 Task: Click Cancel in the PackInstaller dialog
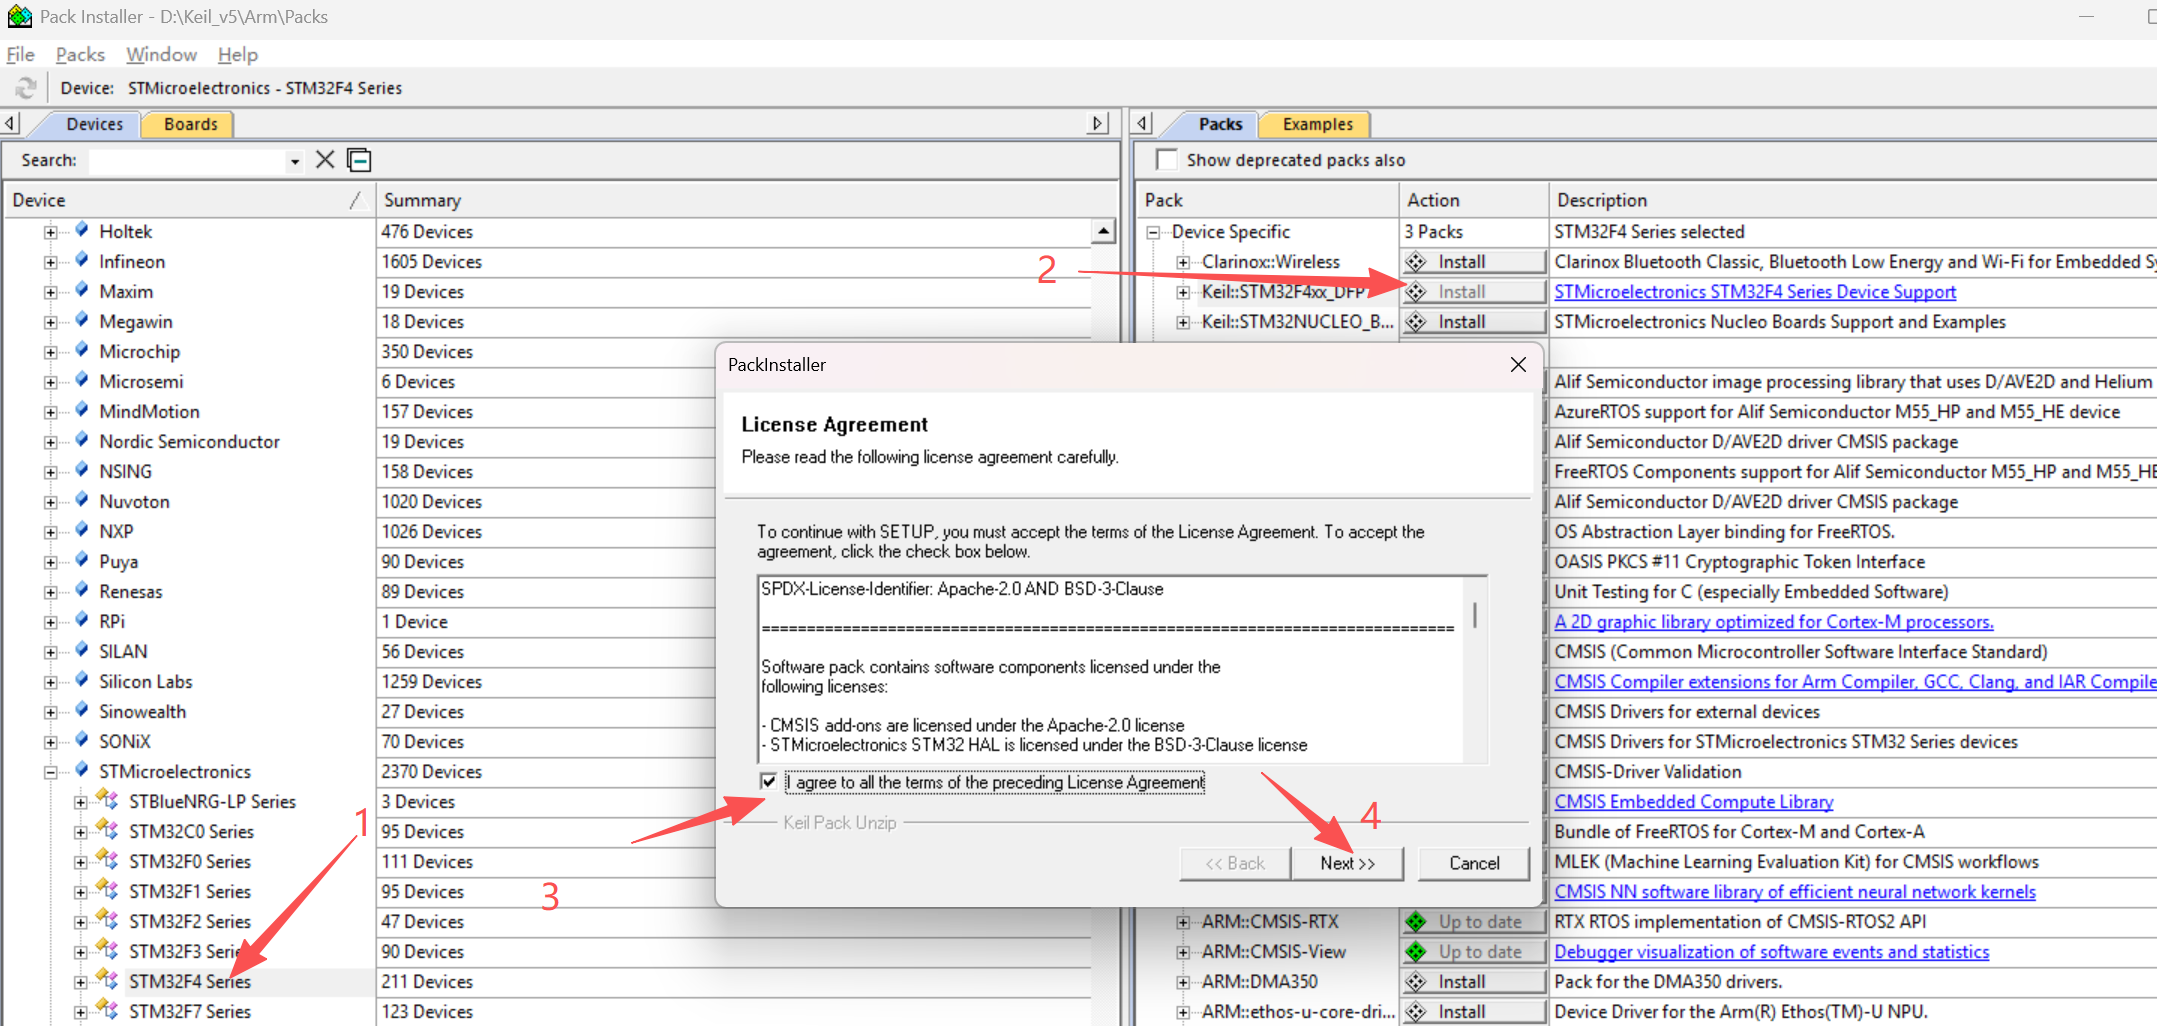point(1474,863)
